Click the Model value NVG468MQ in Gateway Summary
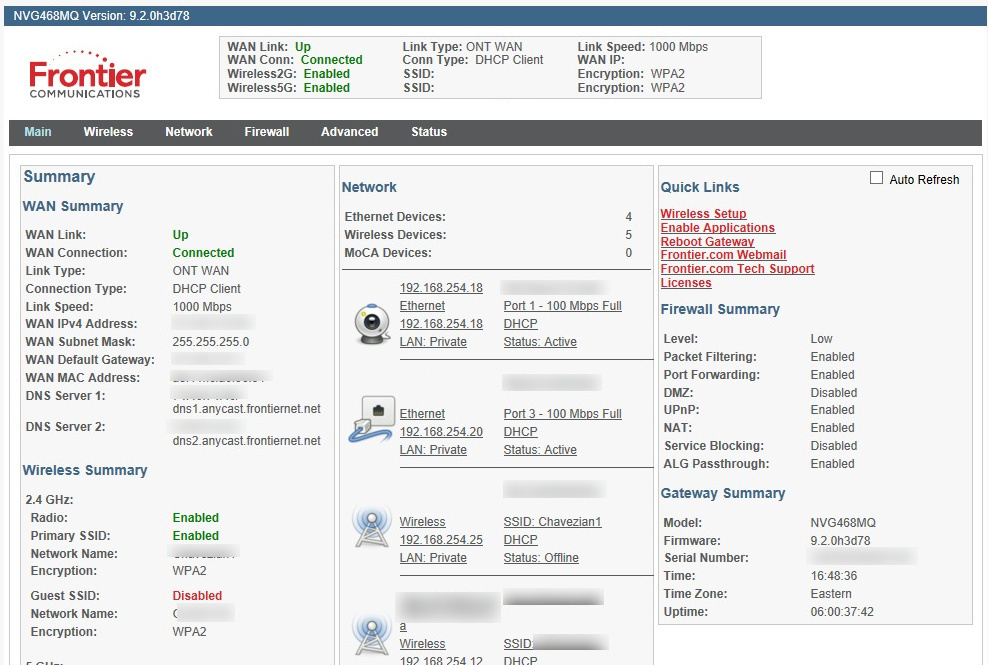Screen dimensions: 988x665 pyautogui.click(x=843, y=523)
